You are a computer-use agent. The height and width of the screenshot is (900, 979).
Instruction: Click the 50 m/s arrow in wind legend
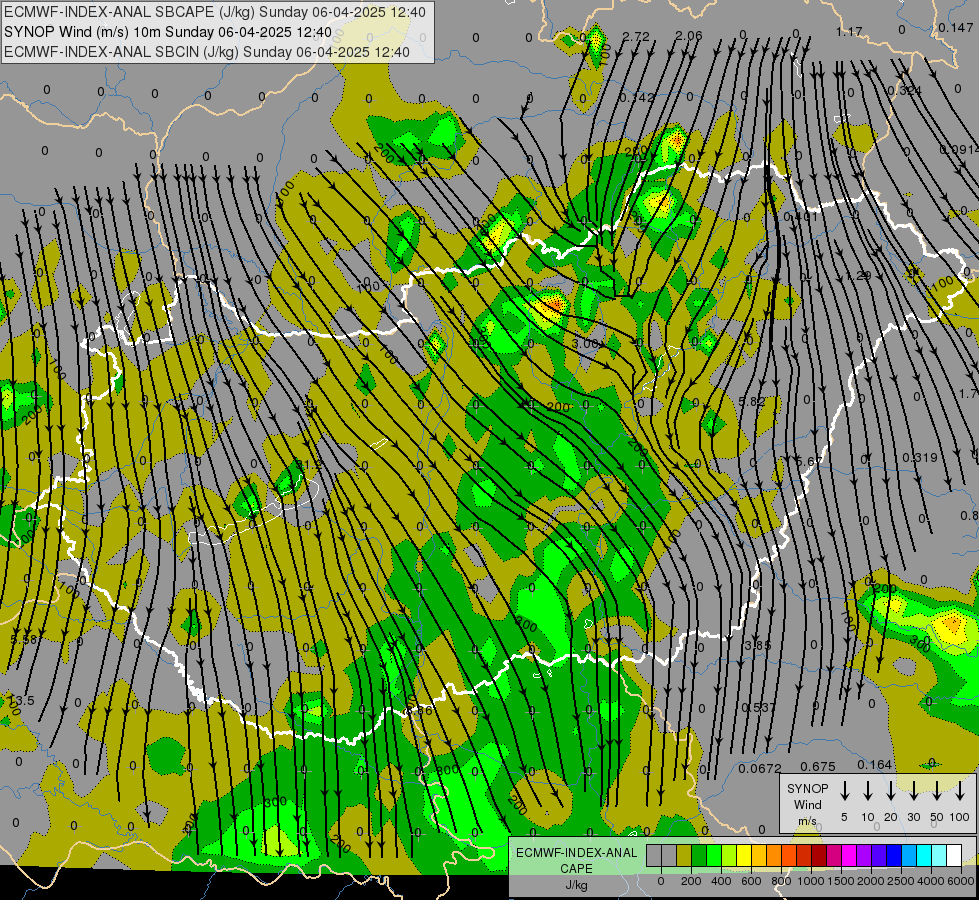[937, 790]
